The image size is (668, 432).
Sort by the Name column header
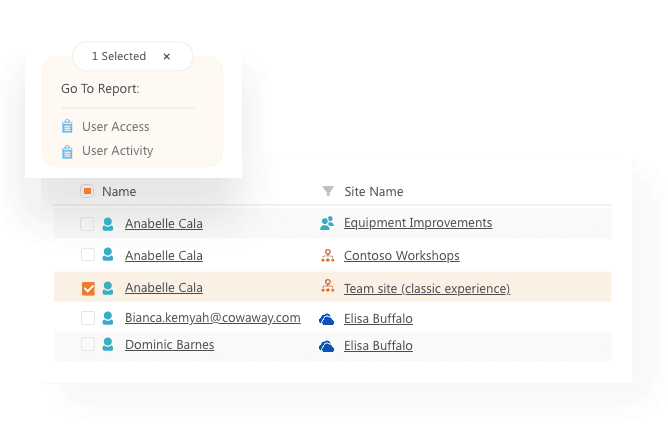[x=119, y=191]
